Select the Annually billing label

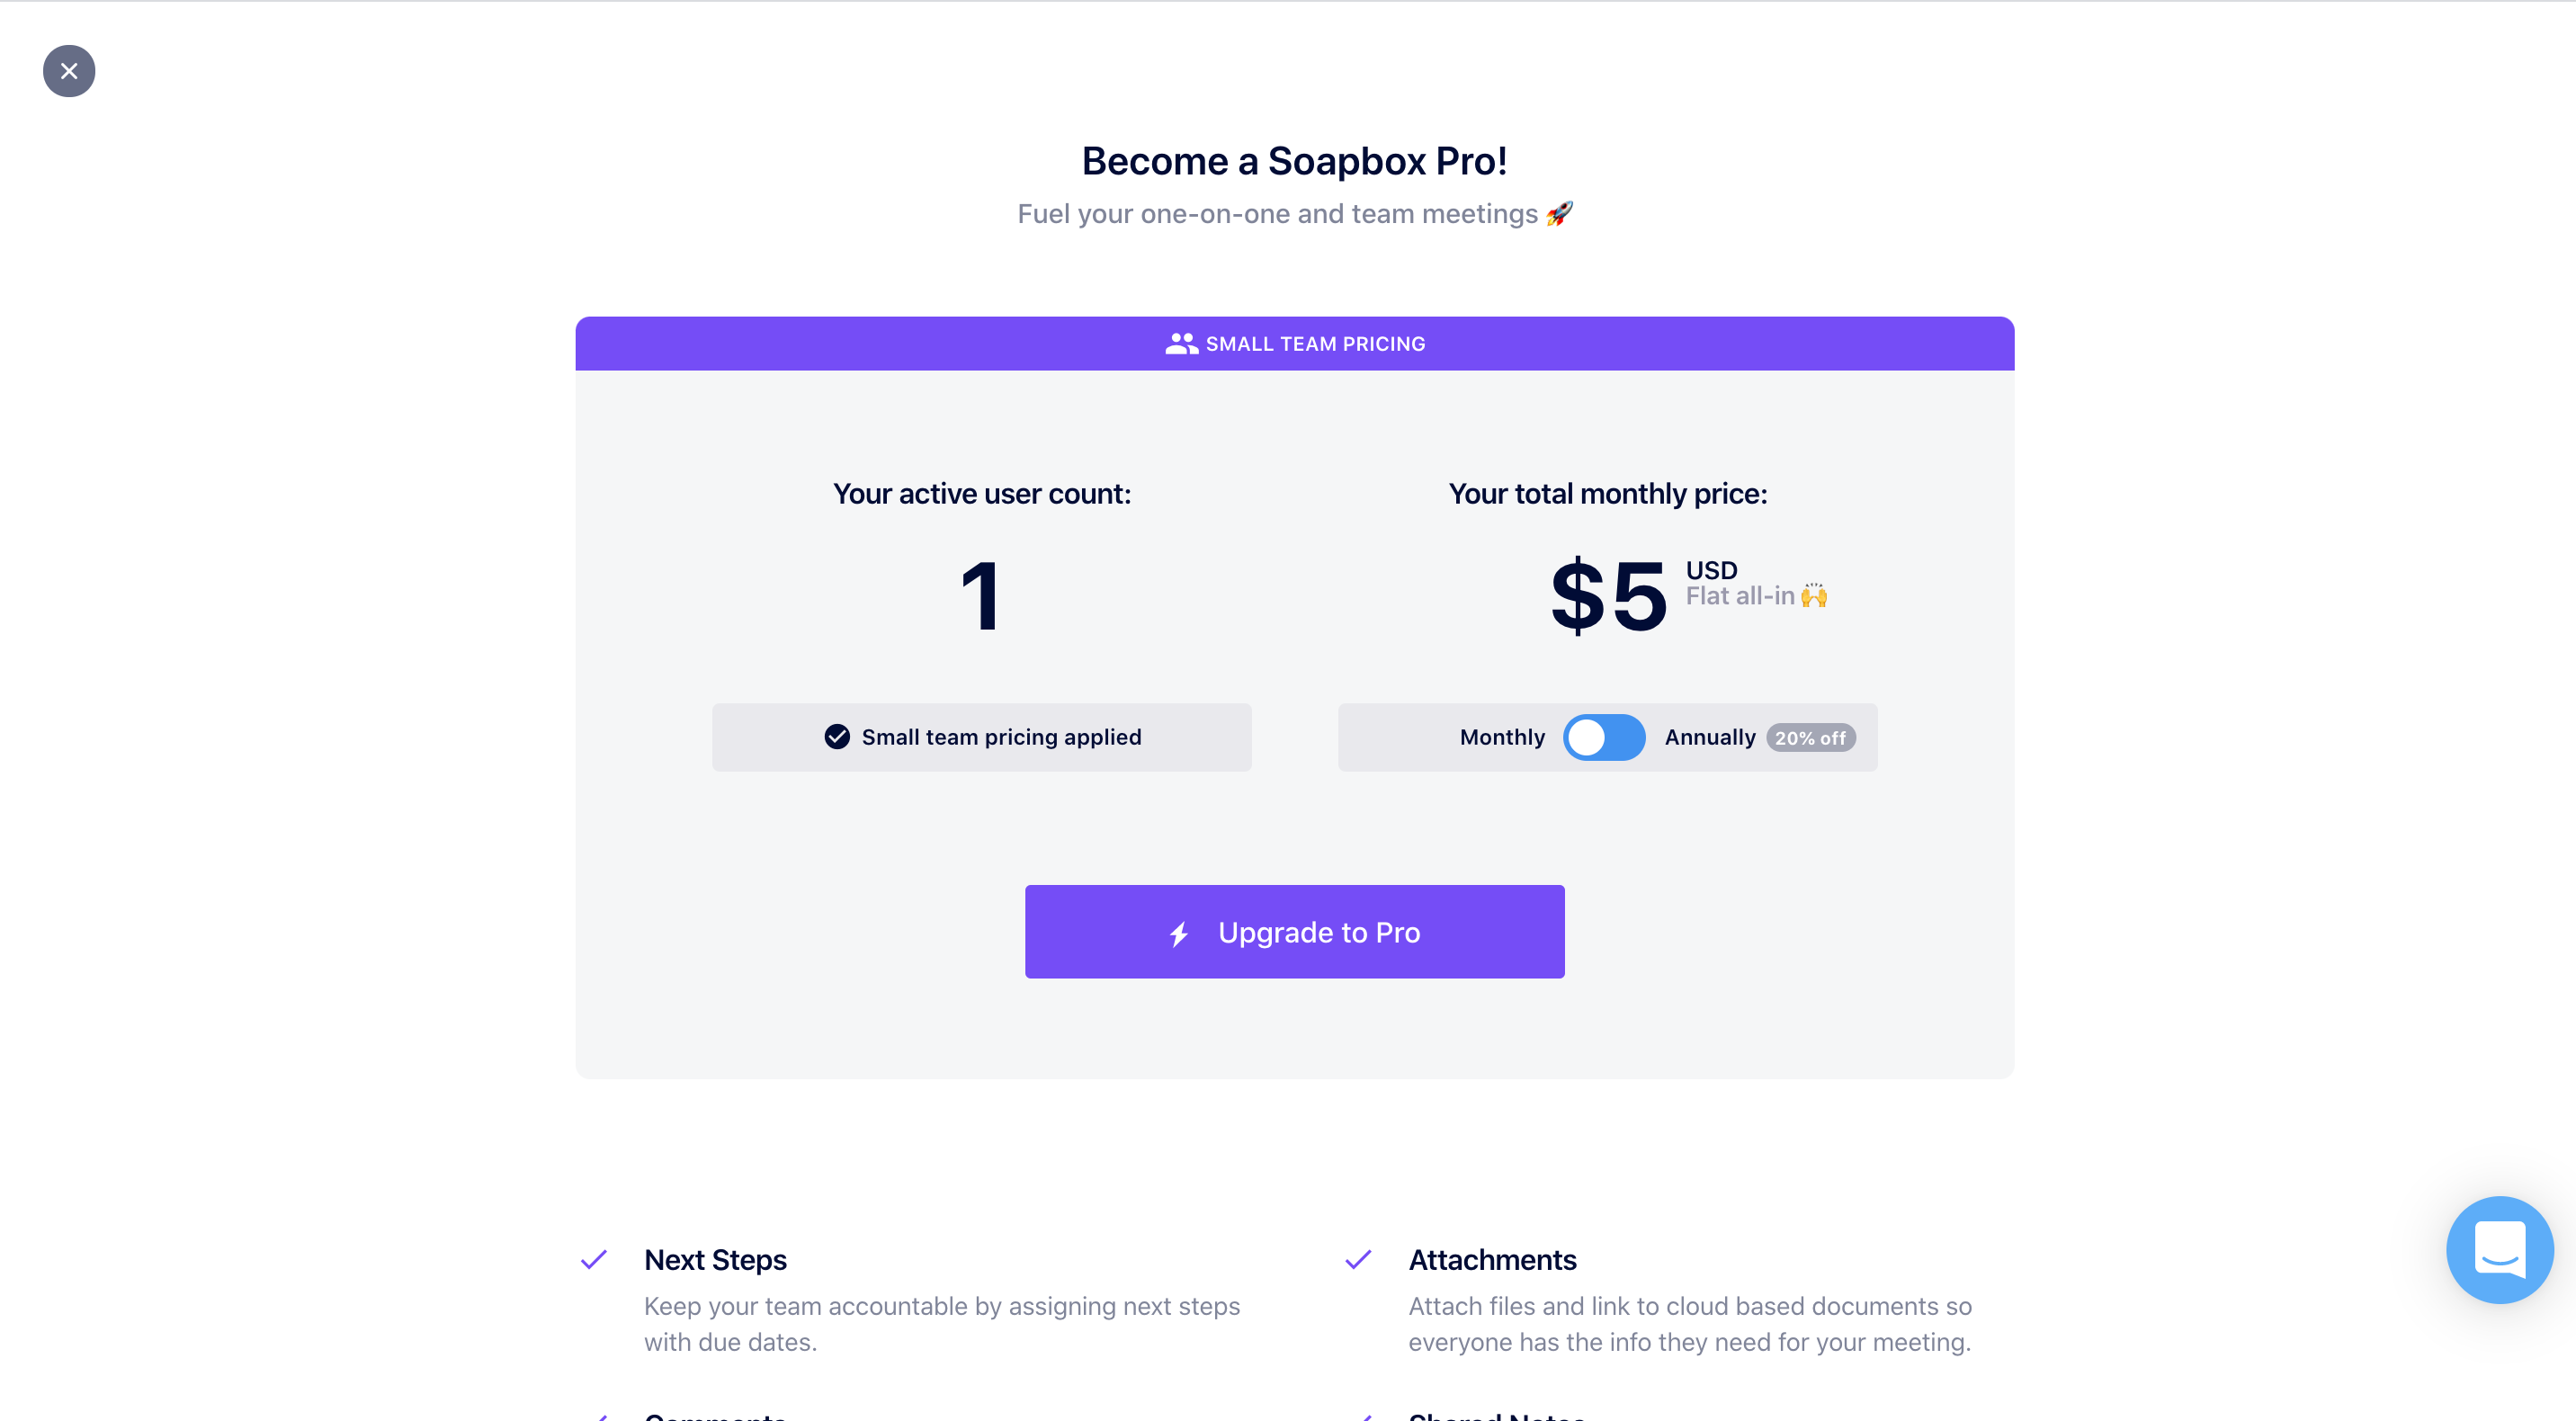point(1710,738)
